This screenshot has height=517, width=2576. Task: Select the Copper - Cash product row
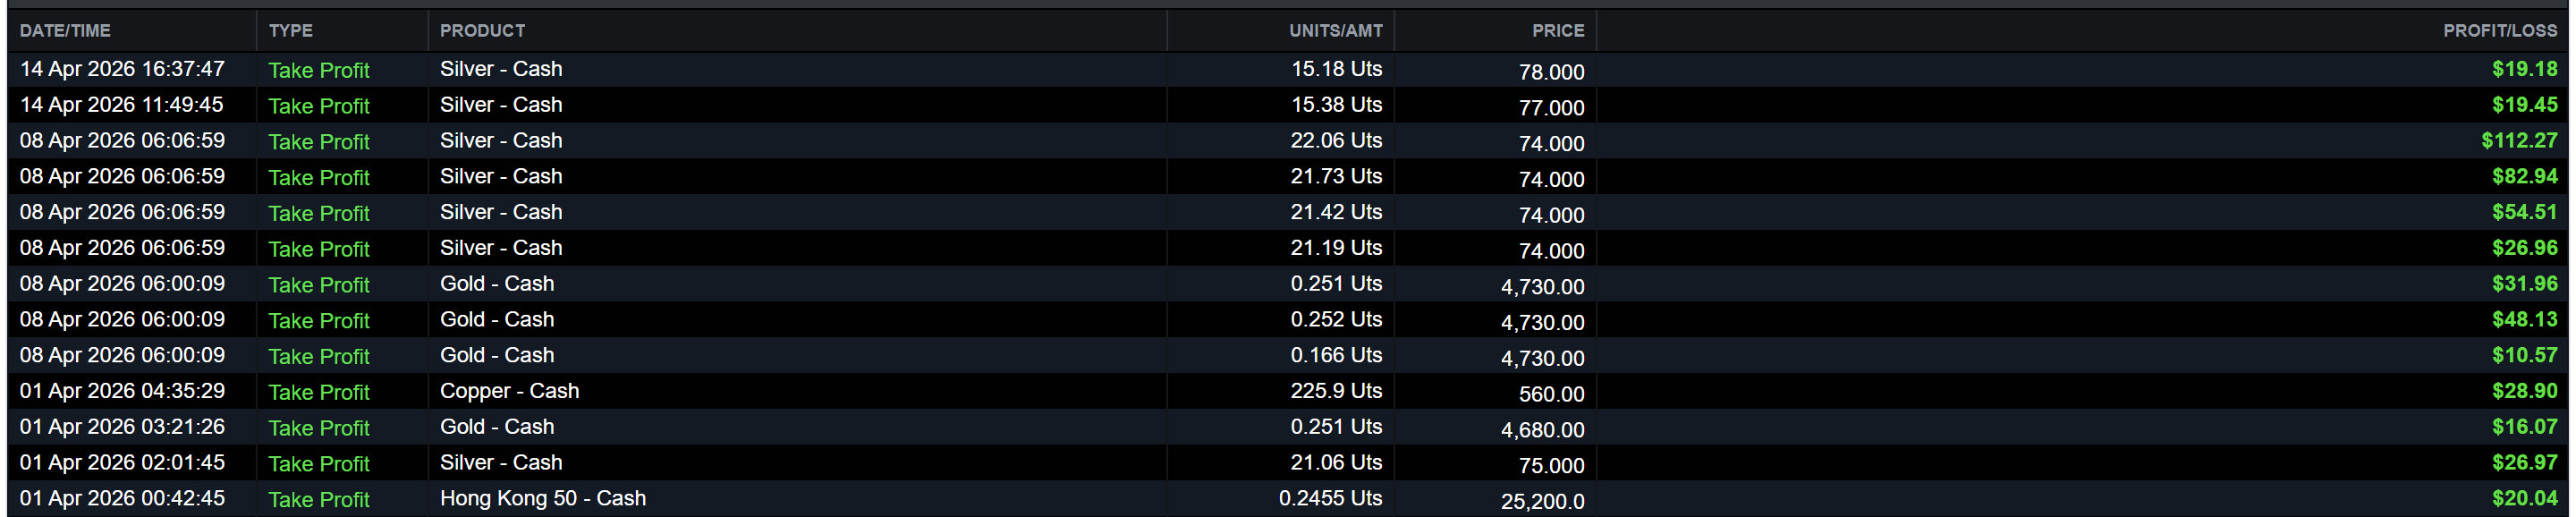(x=509, y=391)
